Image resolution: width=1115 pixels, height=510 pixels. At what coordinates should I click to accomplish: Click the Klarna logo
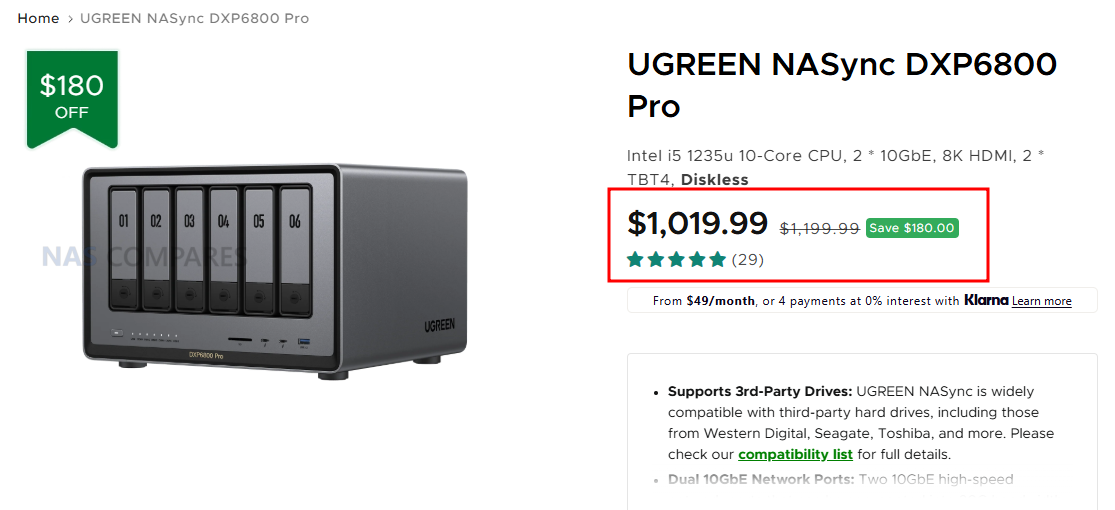point(985,300)
